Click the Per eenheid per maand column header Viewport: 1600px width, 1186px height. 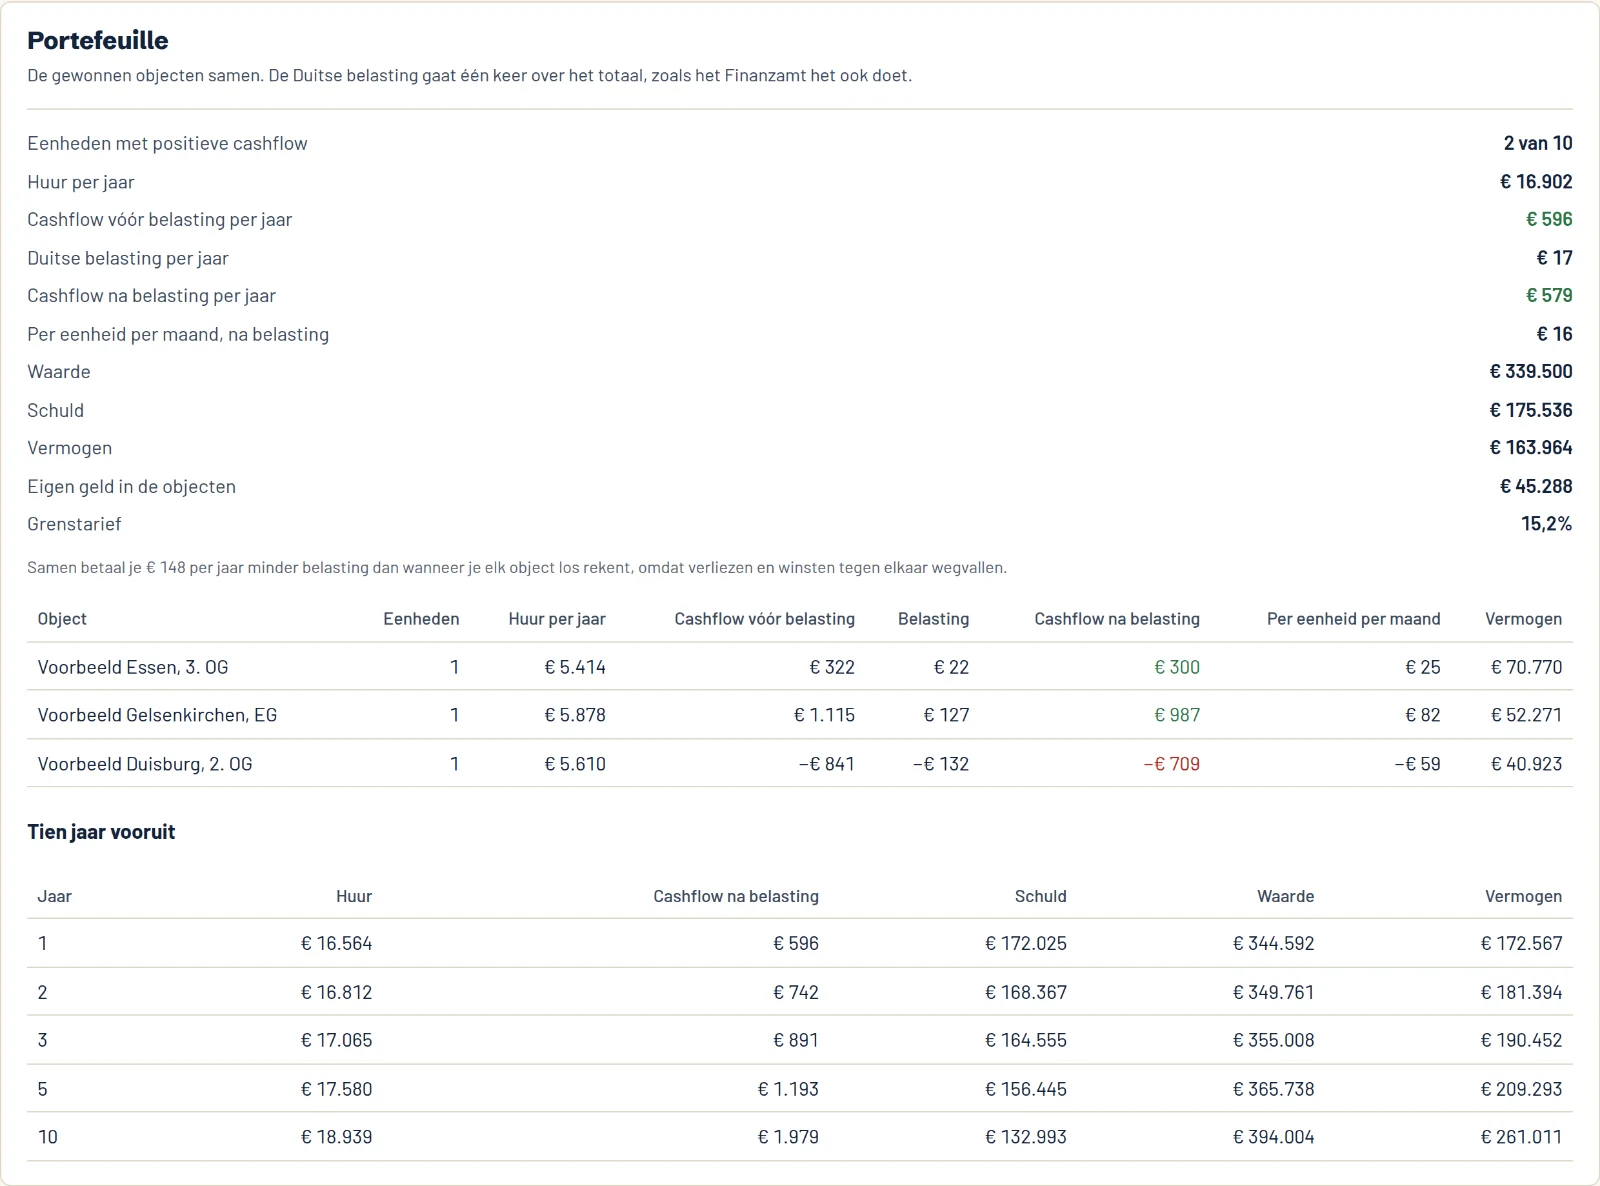(1354, 619)
